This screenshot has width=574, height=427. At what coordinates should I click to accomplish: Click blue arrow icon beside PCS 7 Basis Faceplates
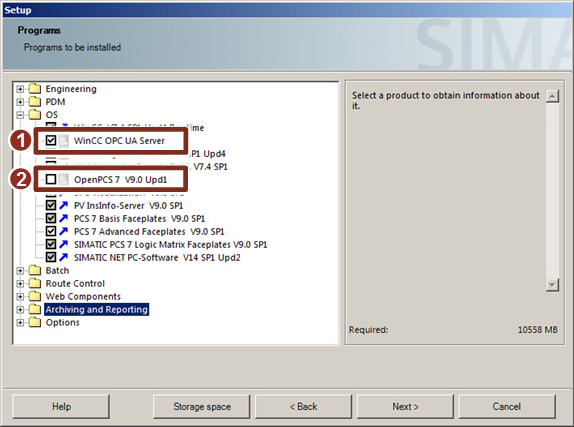click(x=64, y=219)
